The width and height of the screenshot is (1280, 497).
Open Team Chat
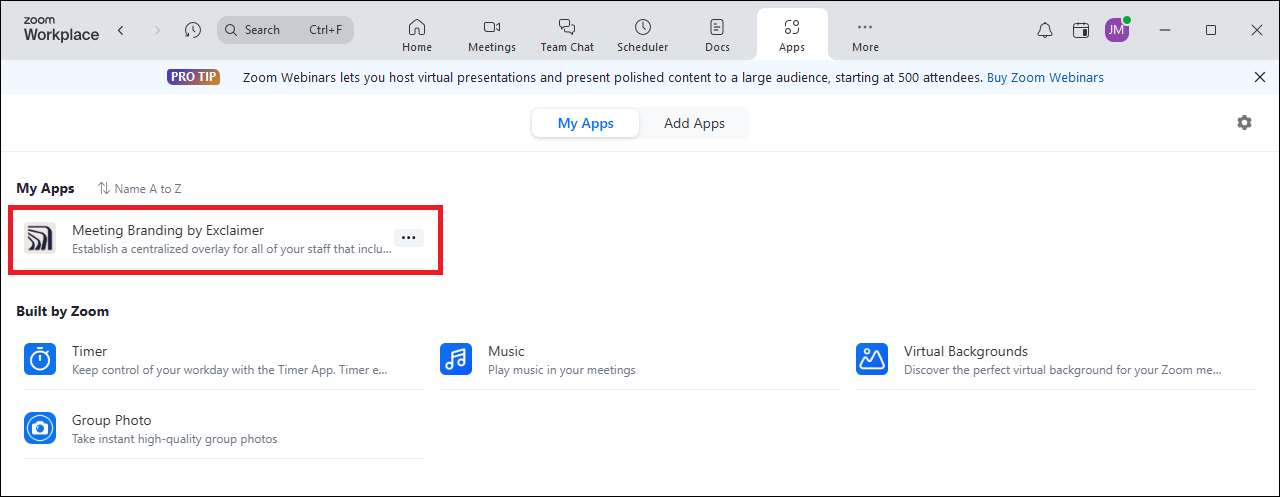coord(567,35)
